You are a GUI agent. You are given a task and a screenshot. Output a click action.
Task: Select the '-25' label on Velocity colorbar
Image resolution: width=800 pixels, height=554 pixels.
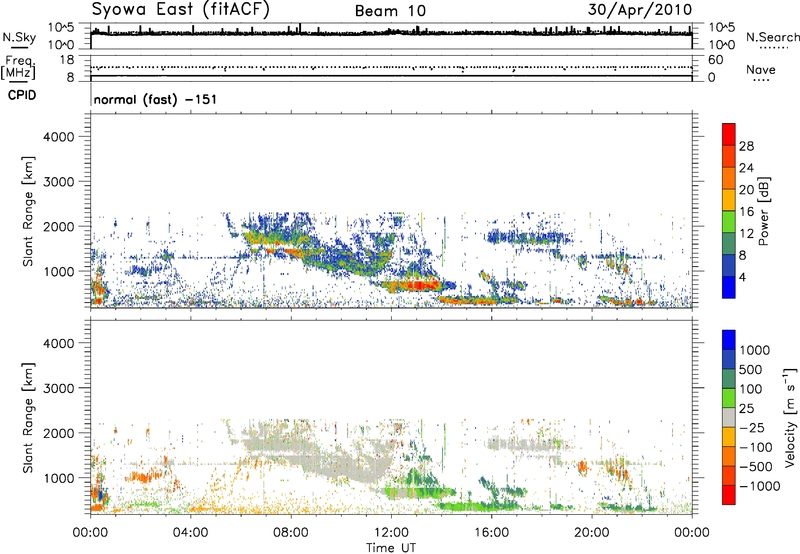coord(753,428)
